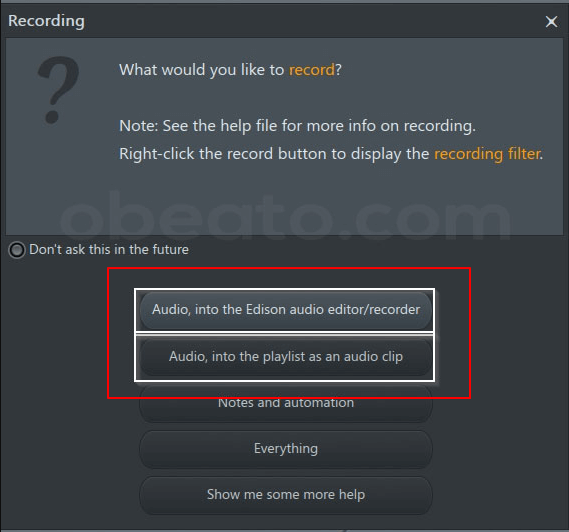This screenshot has height=532, width=569.
Task: Select the Everything recording option
Action: point(286,449)
